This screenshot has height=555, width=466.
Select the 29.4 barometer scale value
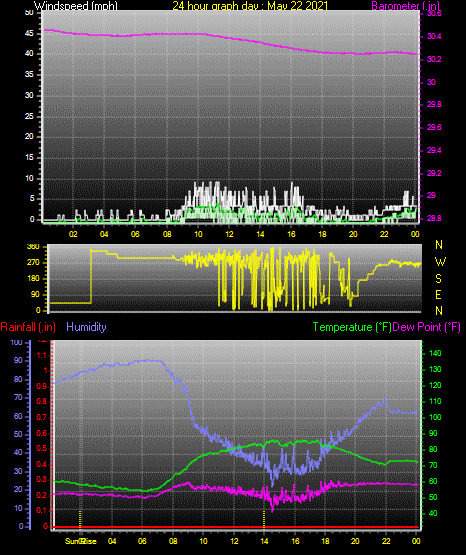434,150
